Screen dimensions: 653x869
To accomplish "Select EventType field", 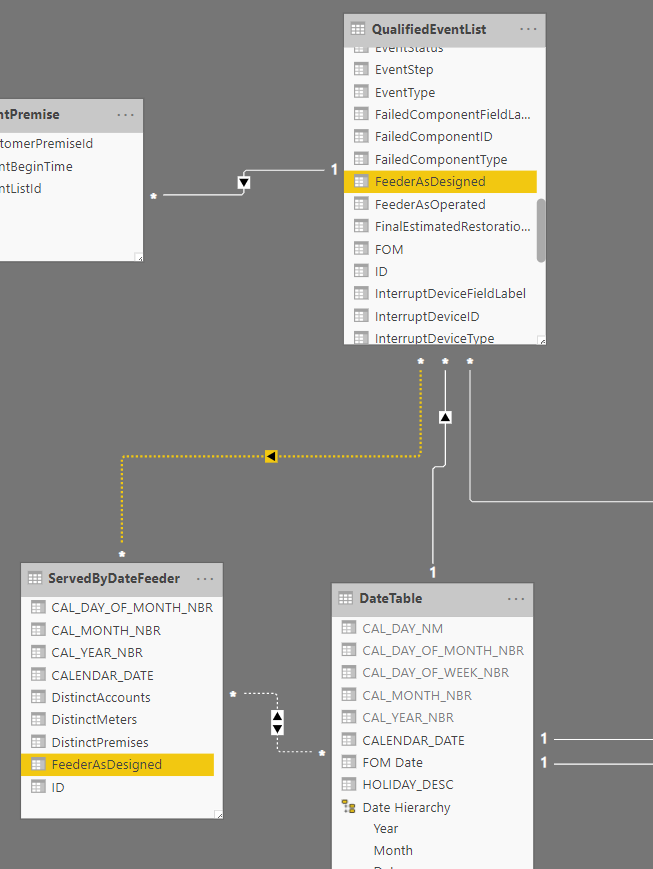I will 405,93.
